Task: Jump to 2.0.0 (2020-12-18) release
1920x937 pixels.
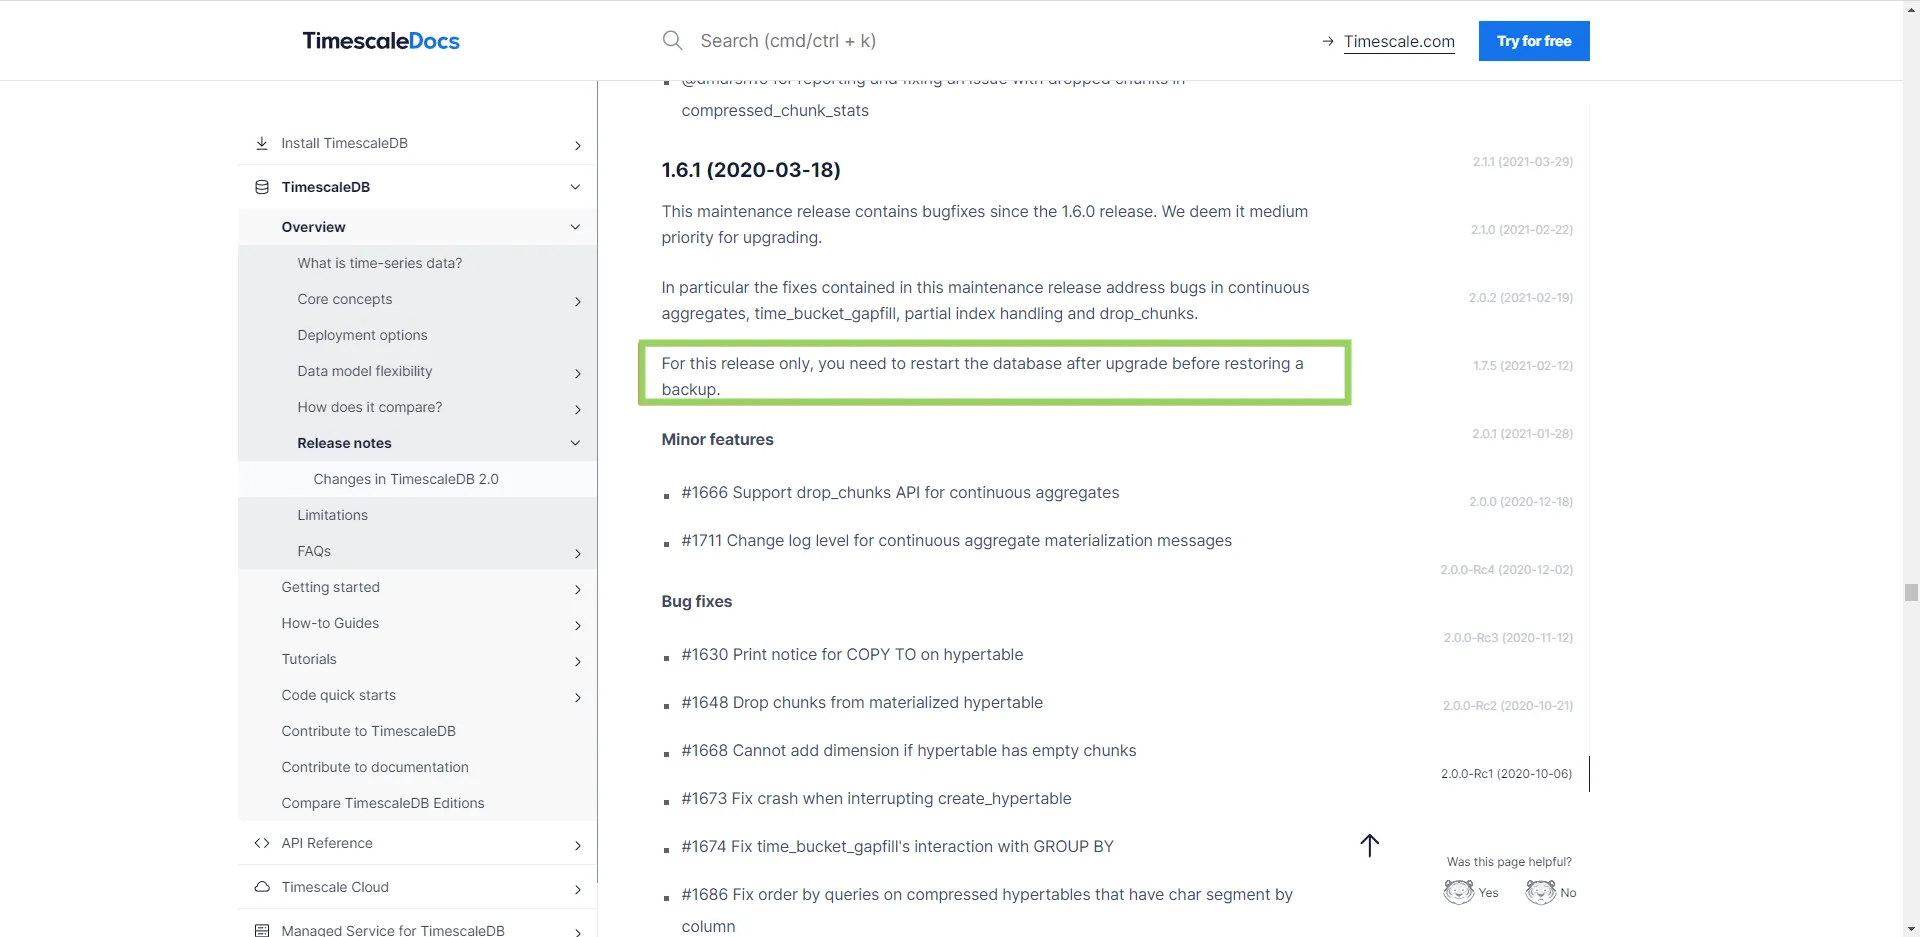Action: [x=1520, y=502]
